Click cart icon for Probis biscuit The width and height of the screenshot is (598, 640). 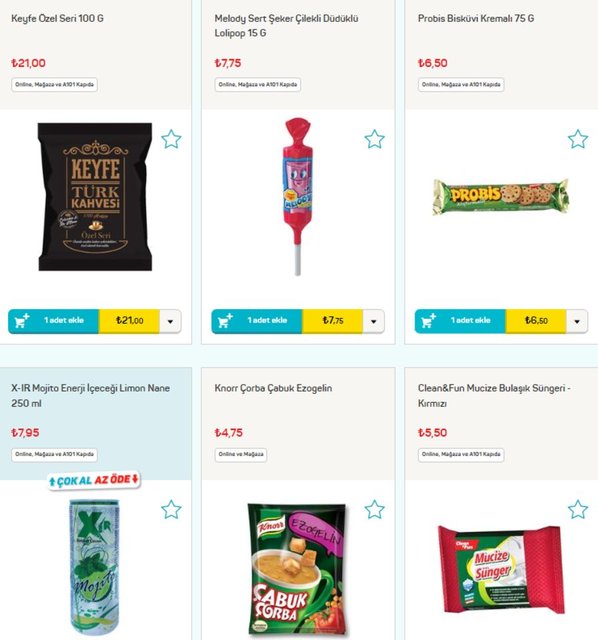(x=428, y=321)
